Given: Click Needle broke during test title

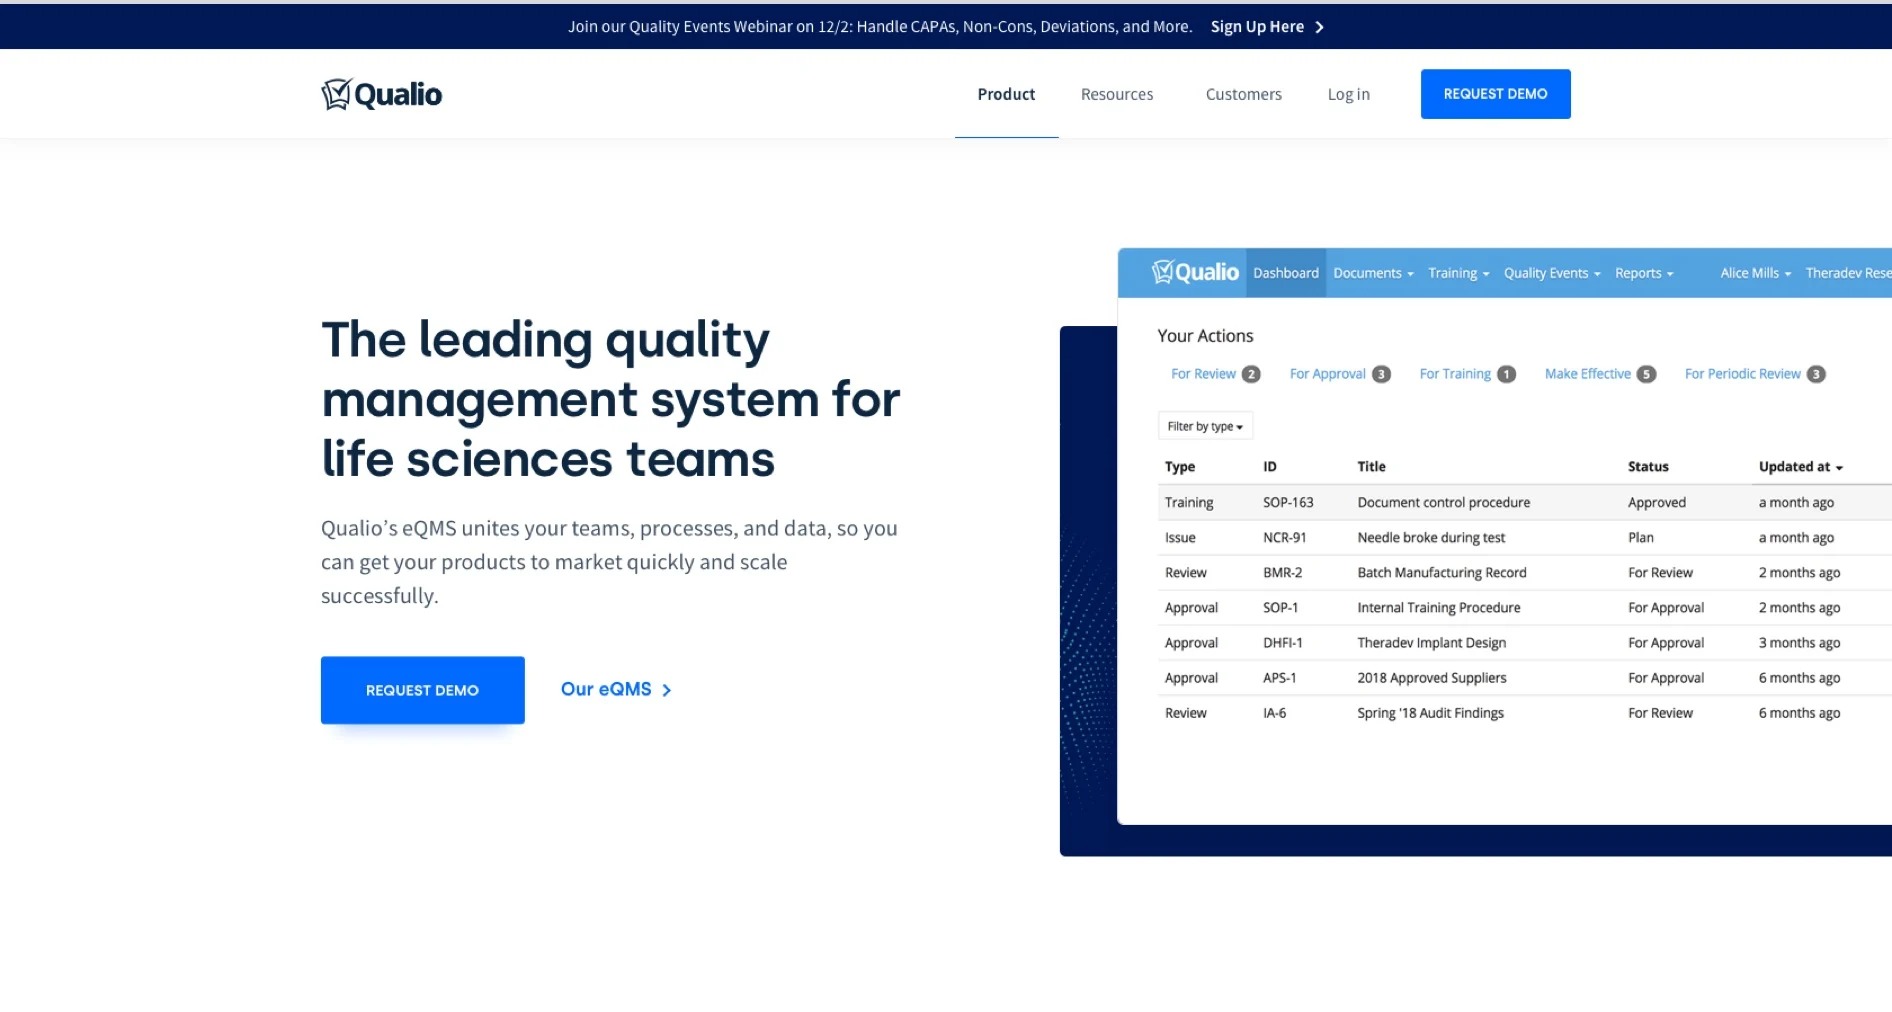Looking at the screenshot, I should click(1431, 538).
